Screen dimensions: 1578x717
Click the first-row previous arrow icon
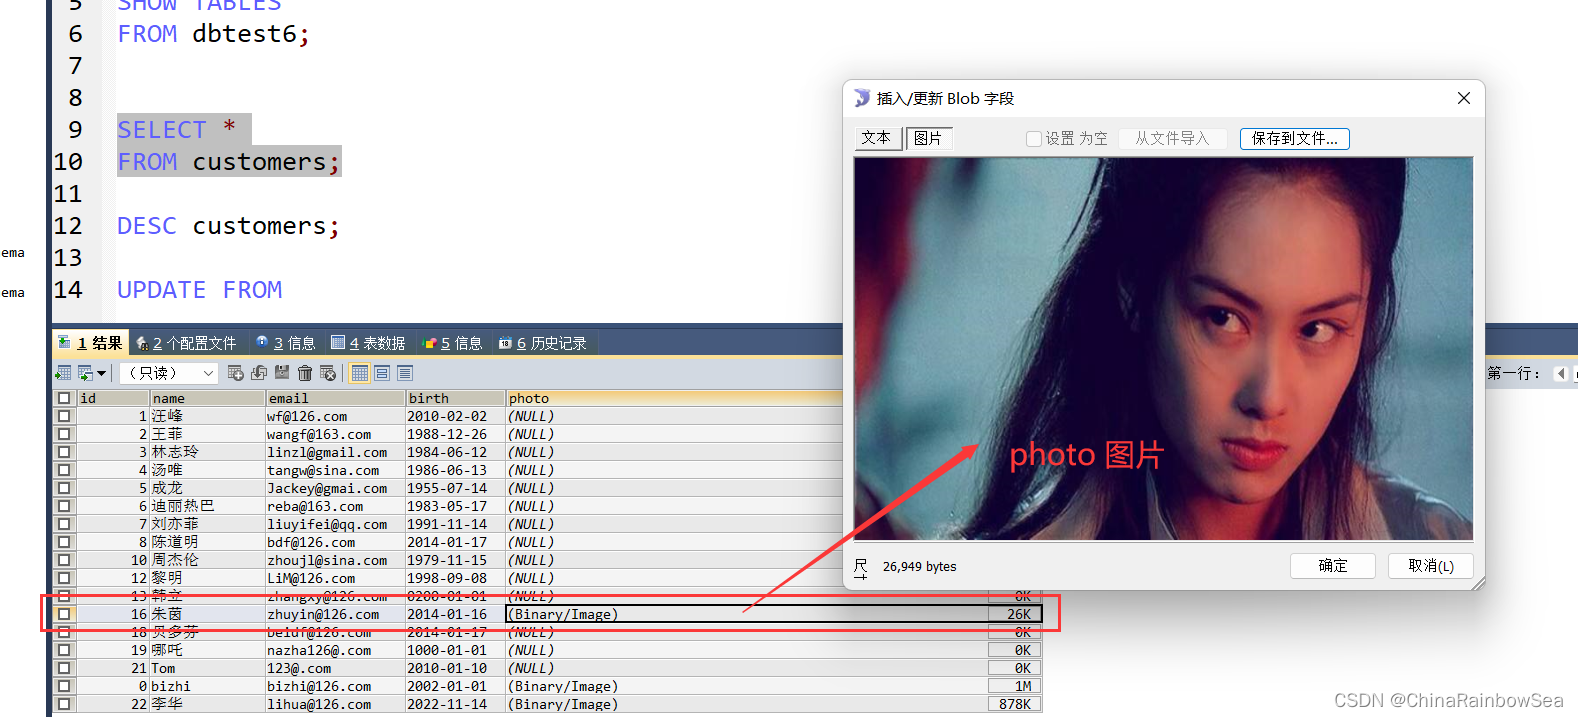(x=1560, y=373)
